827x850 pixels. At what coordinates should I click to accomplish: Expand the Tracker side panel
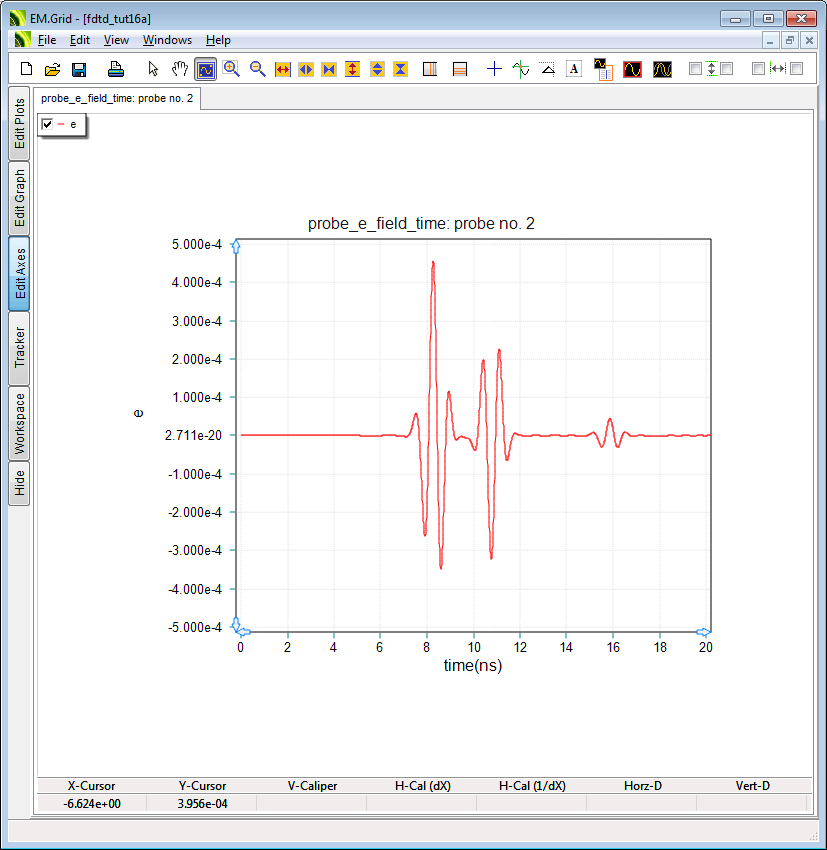coord(19,348)
